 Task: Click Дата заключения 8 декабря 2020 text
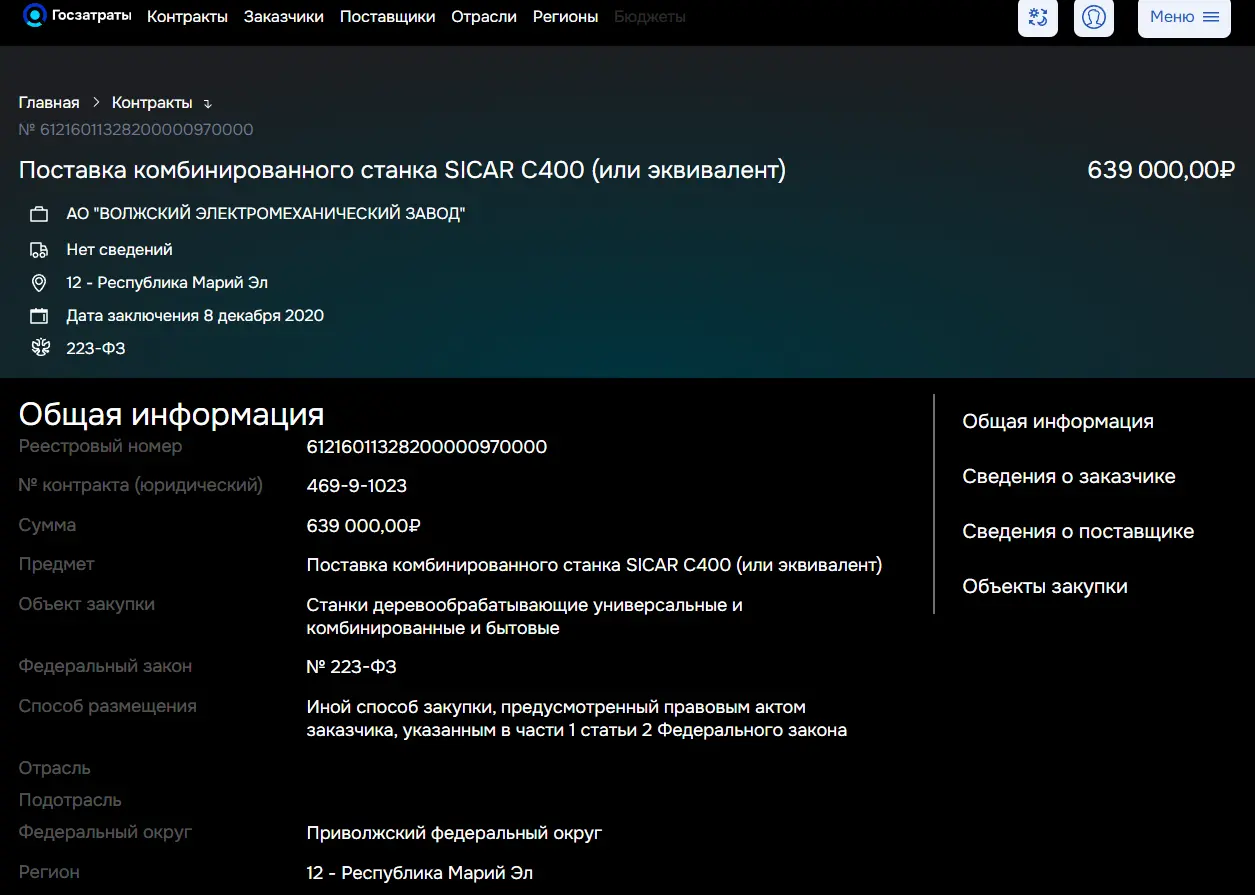coord(195,316)
